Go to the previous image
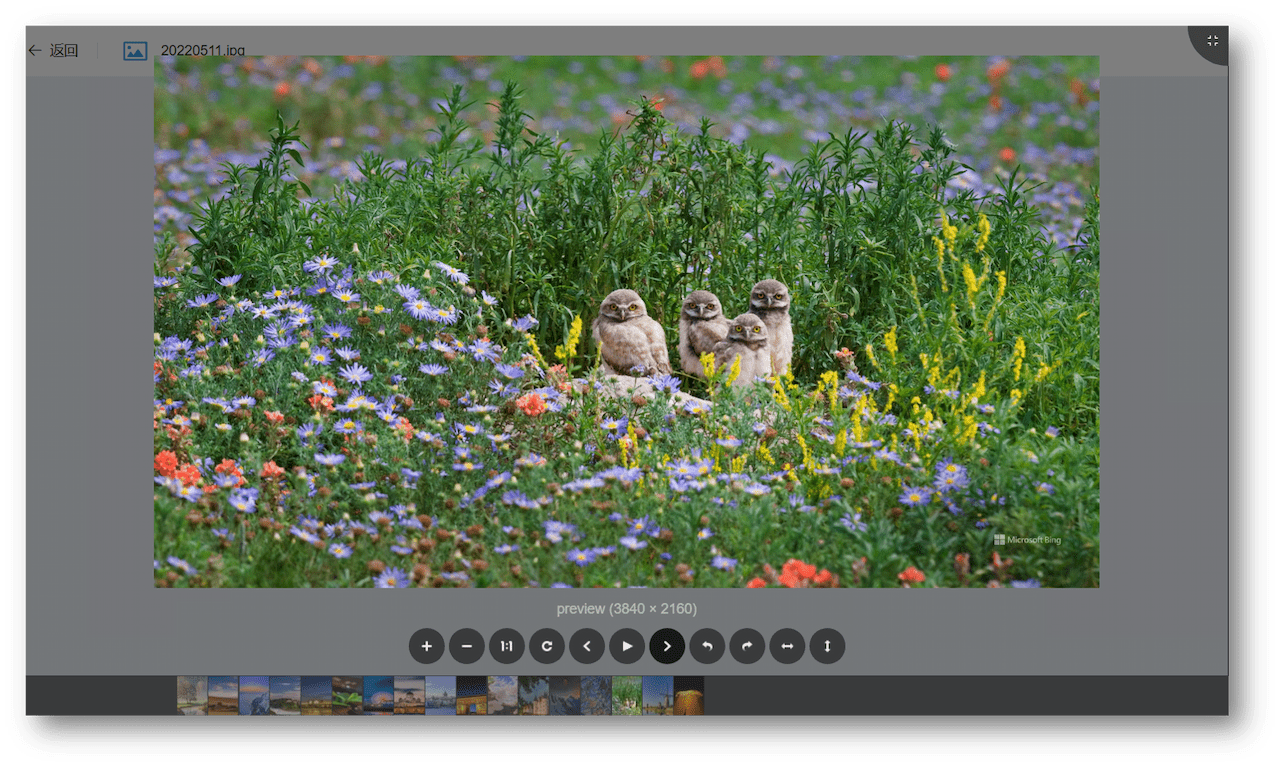 pyautogui.click(x=587, y=646)
